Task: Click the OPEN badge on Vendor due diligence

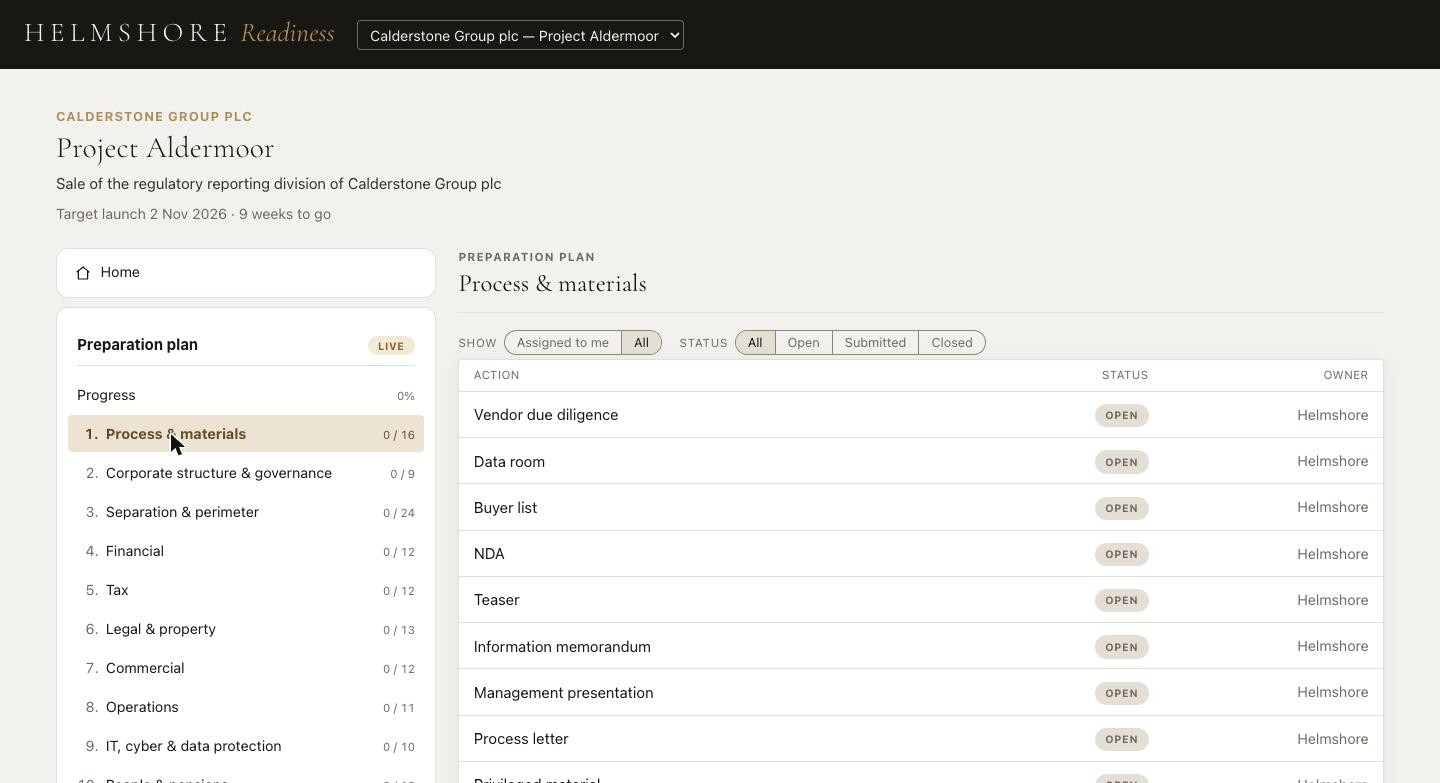Action: (1121, 415)
